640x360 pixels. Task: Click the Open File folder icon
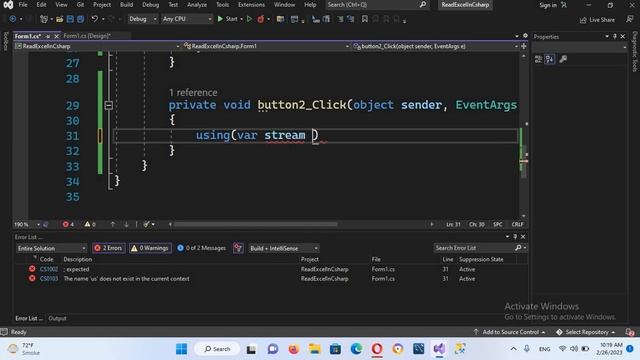(x=60, y=19)
